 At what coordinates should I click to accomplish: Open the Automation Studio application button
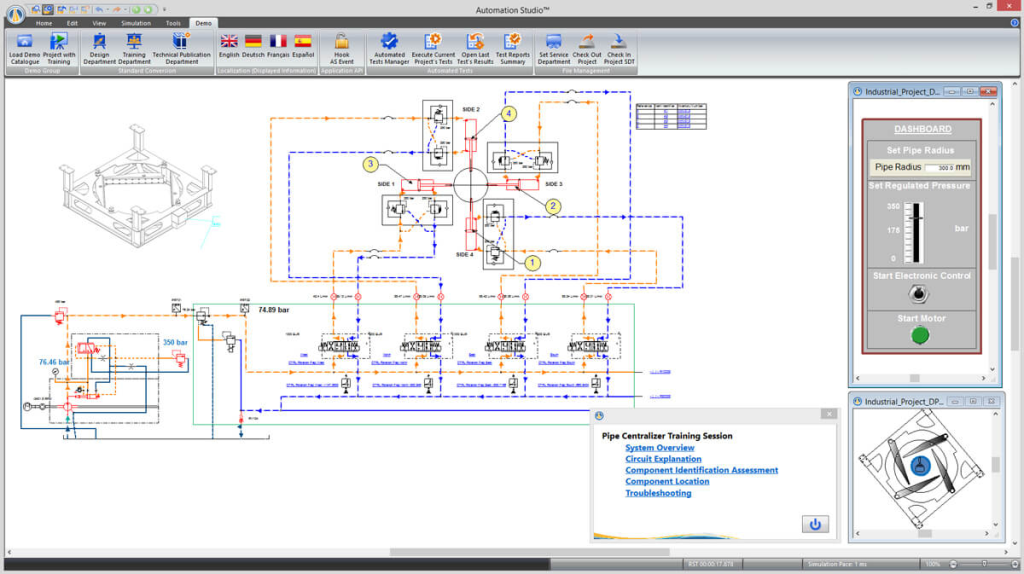point(16,13)
